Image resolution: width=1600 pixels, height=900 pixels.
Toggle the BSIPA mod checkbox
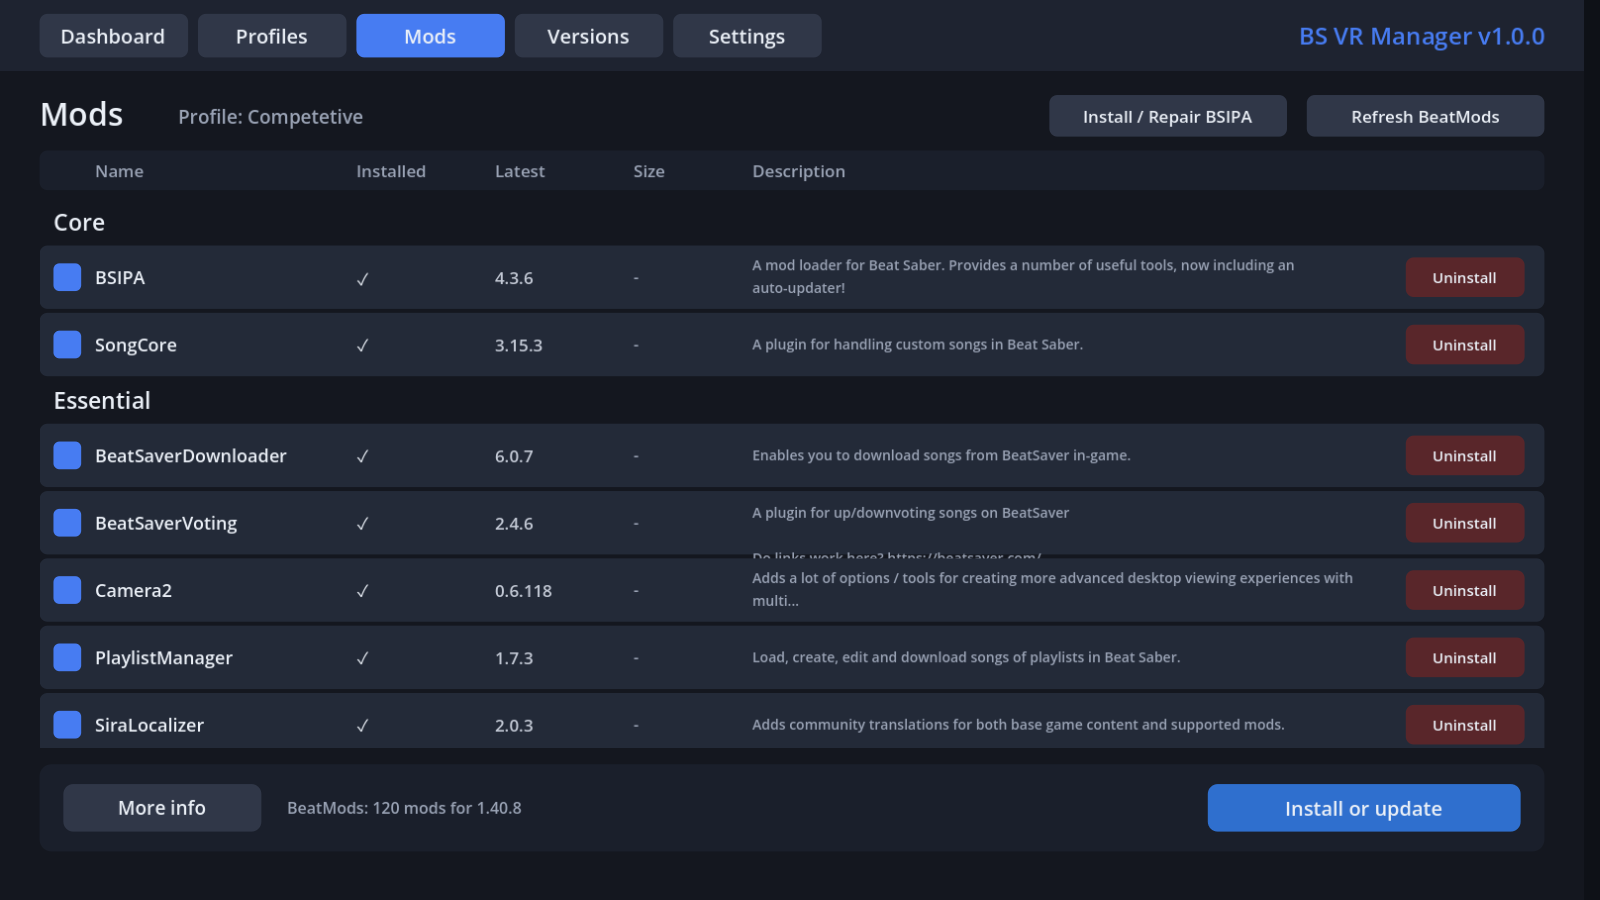coord(67,277)
